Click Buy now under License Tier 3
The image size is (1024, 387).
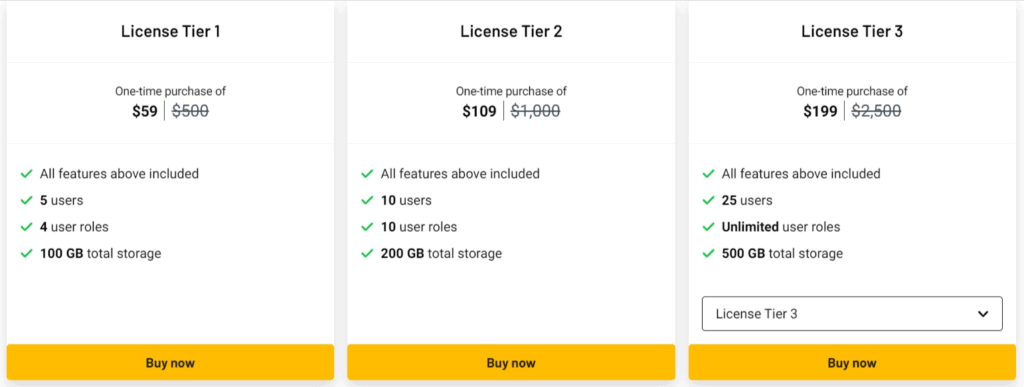852,362
